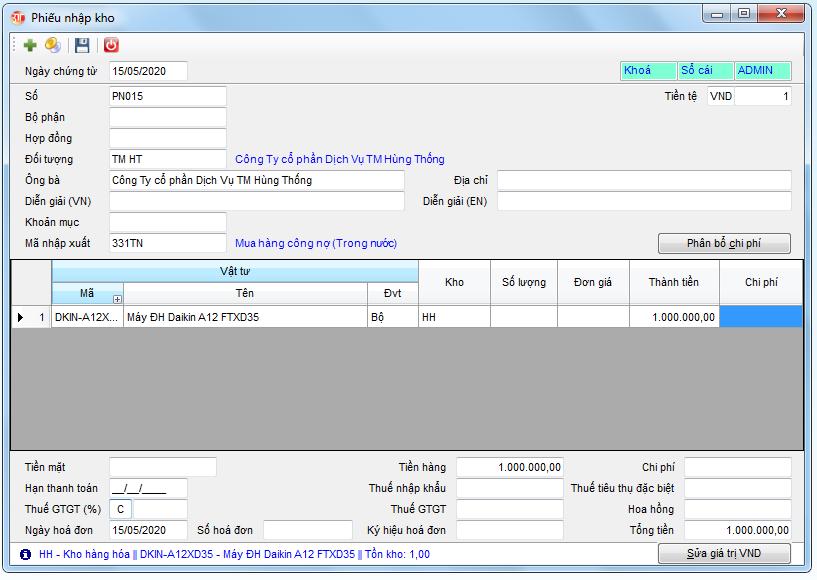The width and height of the screenshot is (817, 580).
Task: Click the Thành tiền column header
Action: [673, 283]
